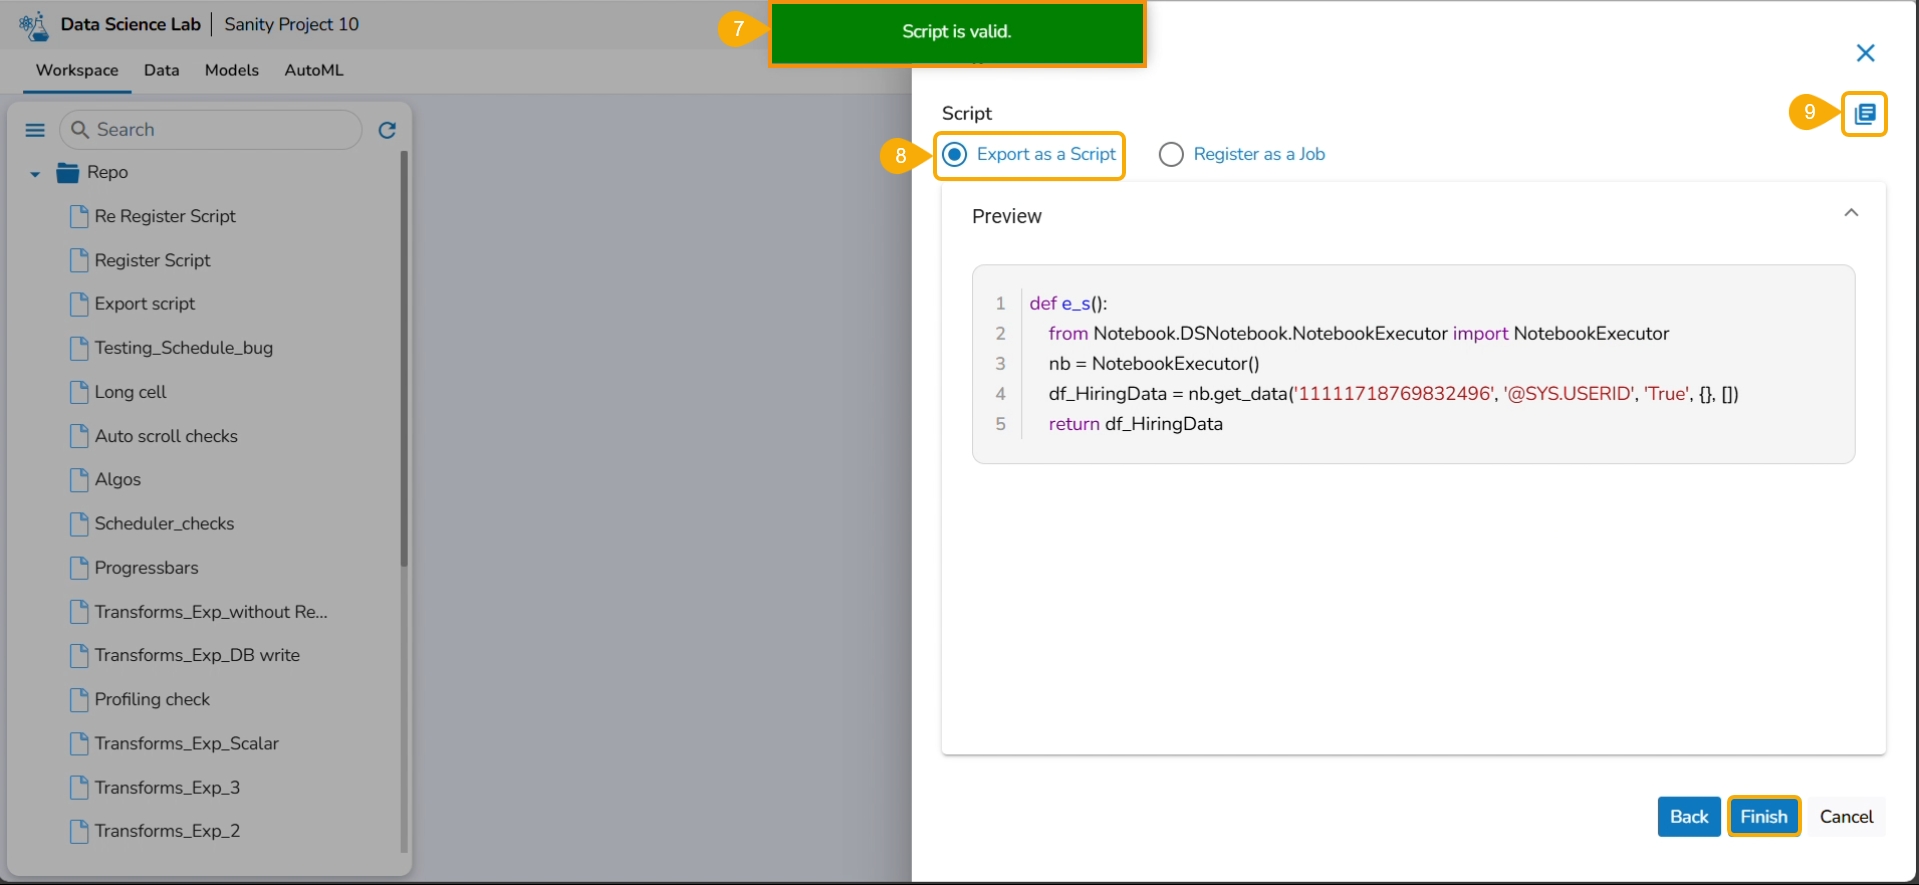Click the copy script icon
Image resolution: width=1919 pixels, height=885 pixels.
(x=1864, y=114)
